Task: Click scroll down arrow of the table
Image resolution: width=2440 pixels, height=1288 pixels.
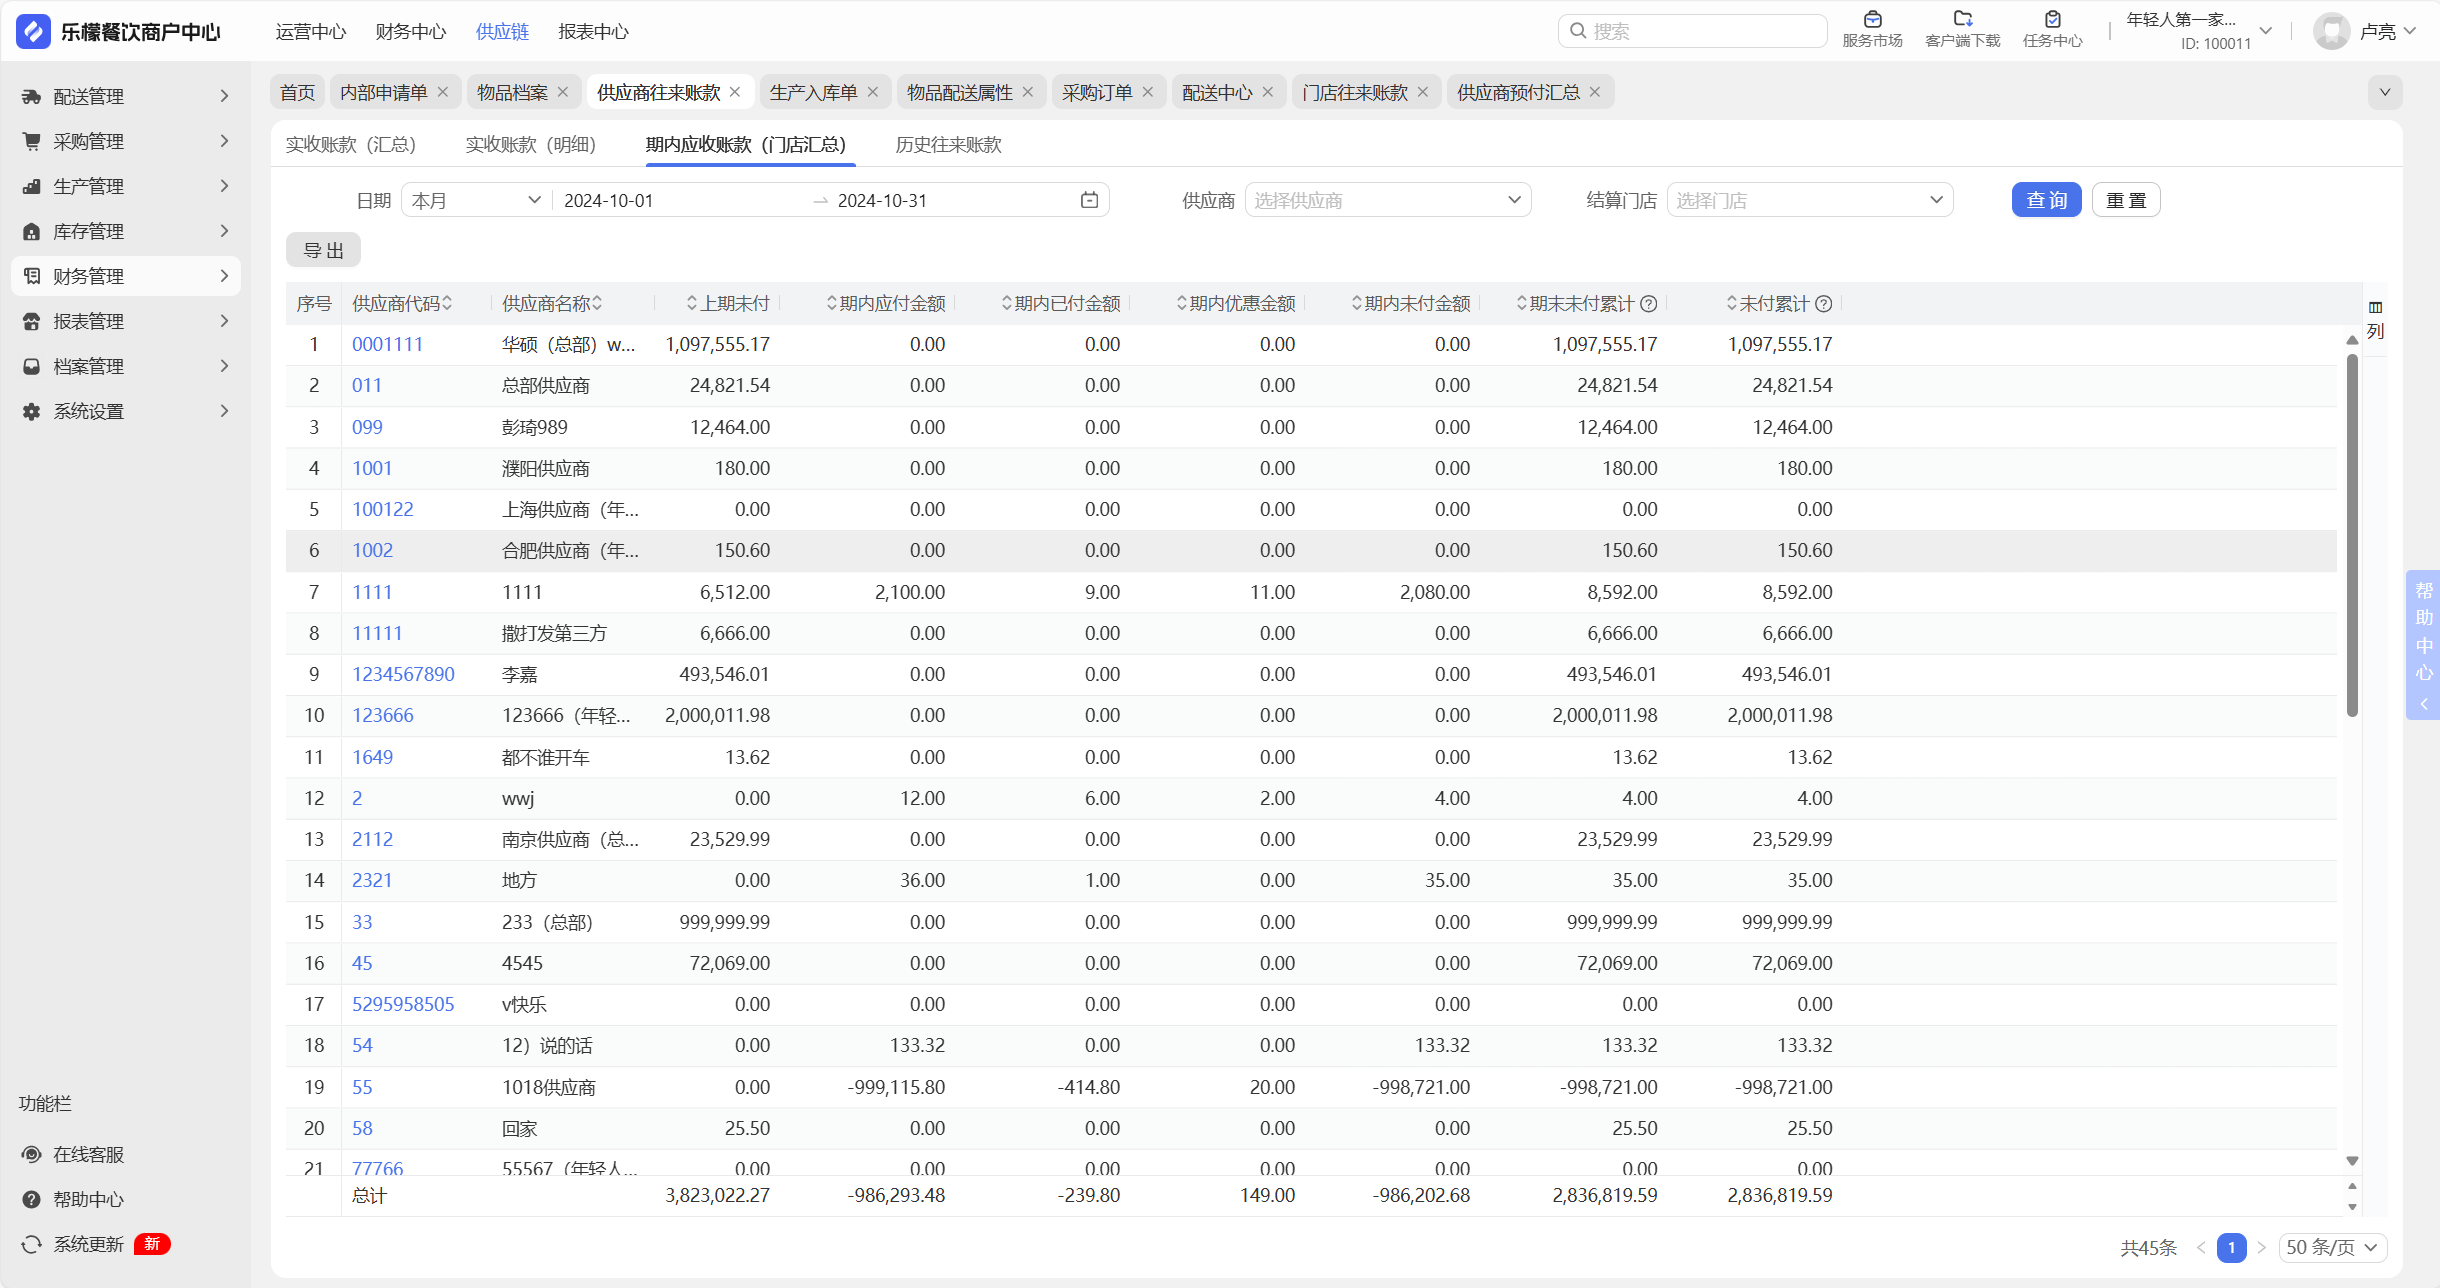Action: (x=2352, y=1160)
